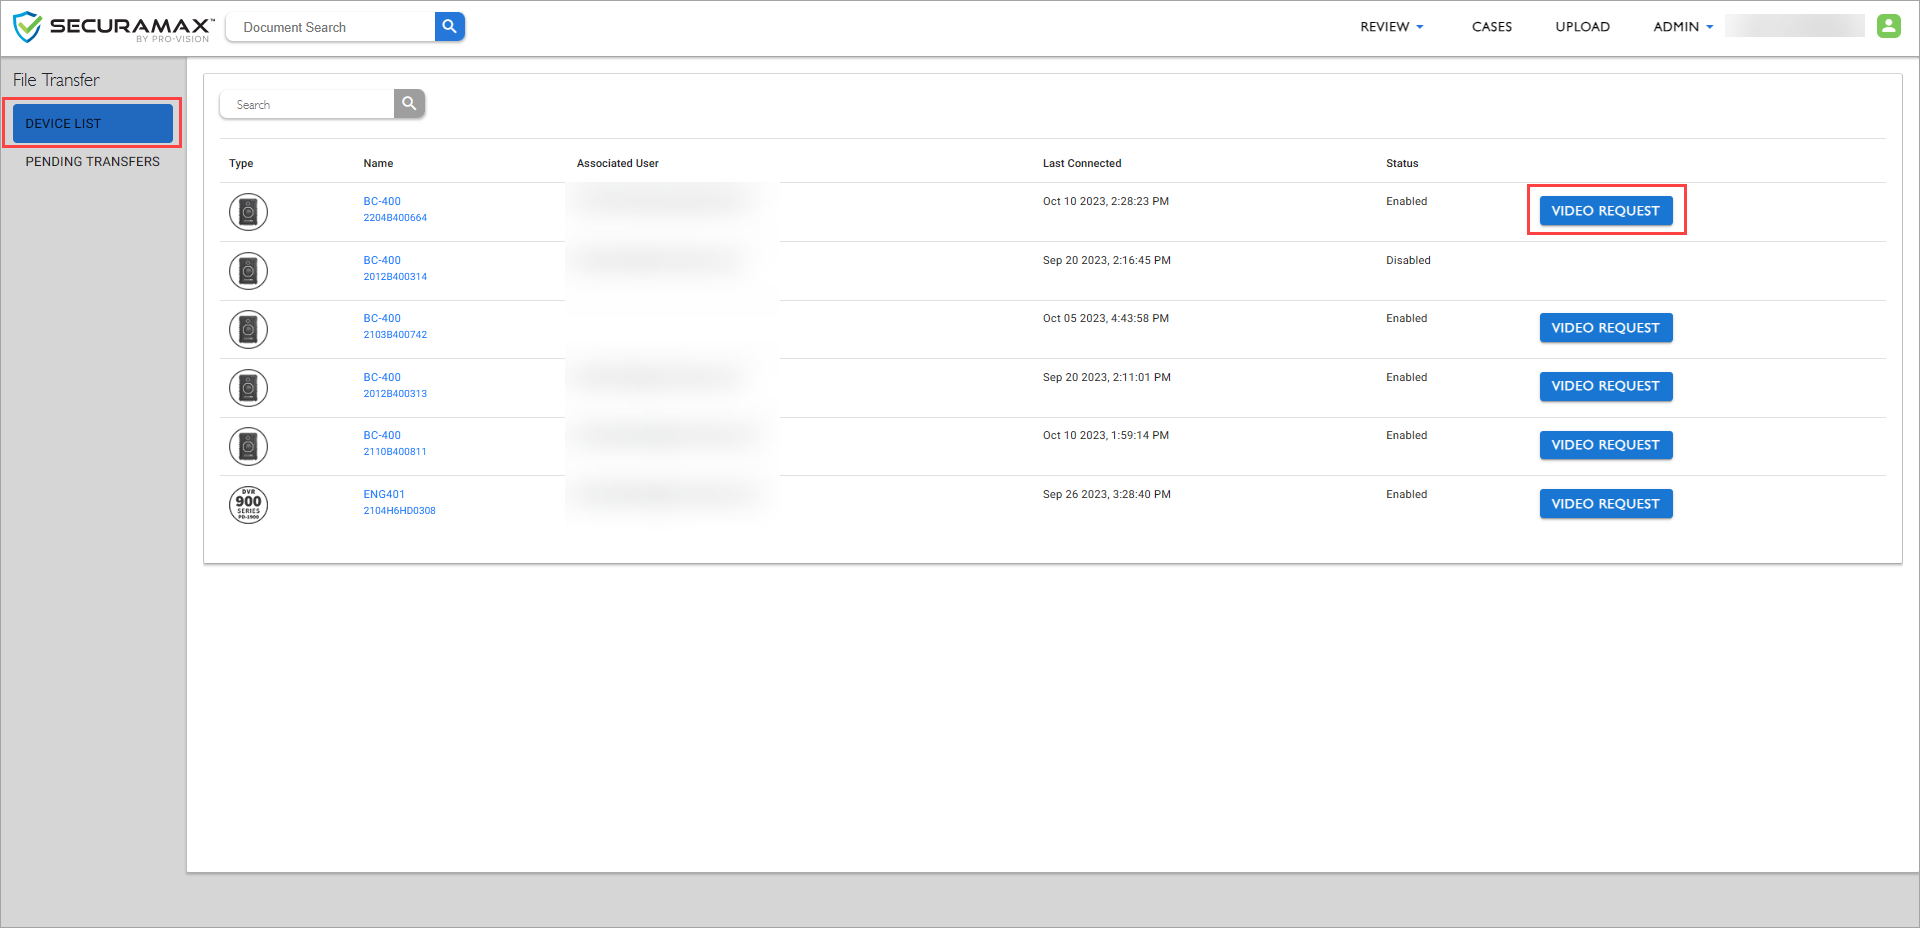
Task: Open the ENG401 device link
Action: (384, 494)
